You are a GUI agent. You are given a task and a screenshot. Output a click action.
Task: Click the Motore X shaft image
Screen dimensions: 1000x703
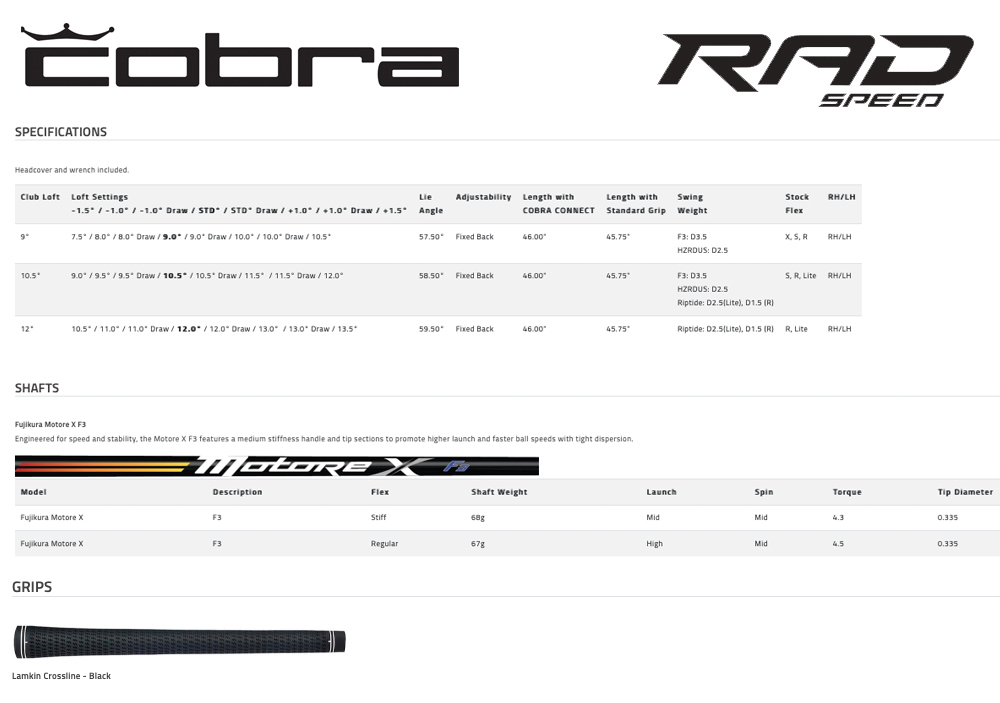tap(277, 466)
